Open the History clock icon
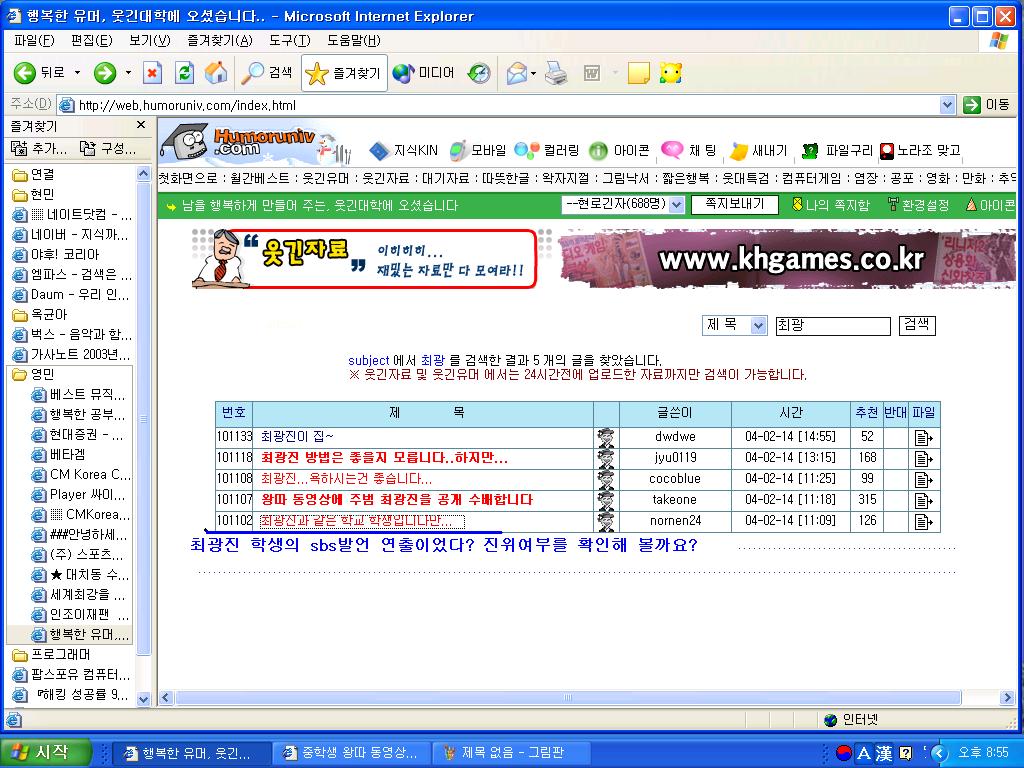The image size is (1024, 768). tap(479, 72)
